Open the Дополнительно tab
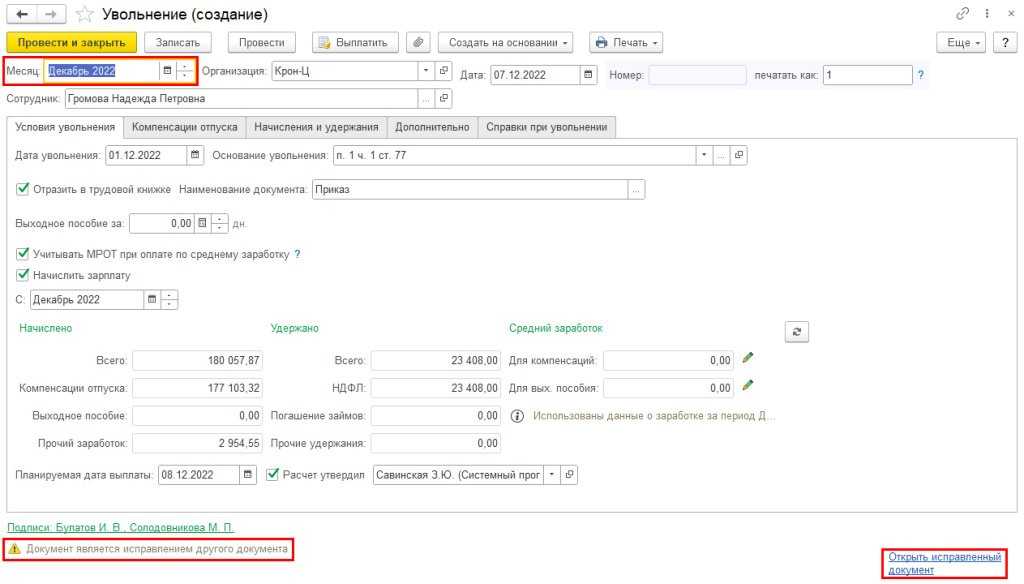Image resolution: width=1024 pixels, height=584 pixels. pos(432,127)
